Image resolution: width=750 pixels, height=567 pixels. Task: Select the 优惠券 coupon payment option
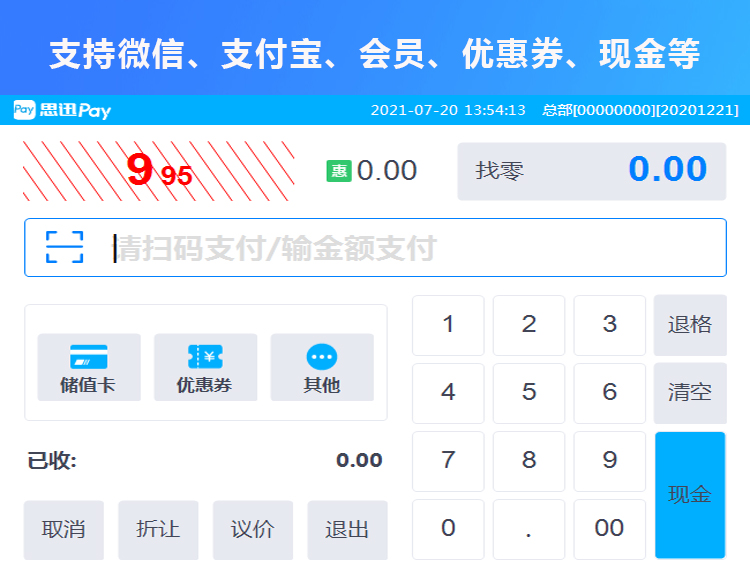205,367
